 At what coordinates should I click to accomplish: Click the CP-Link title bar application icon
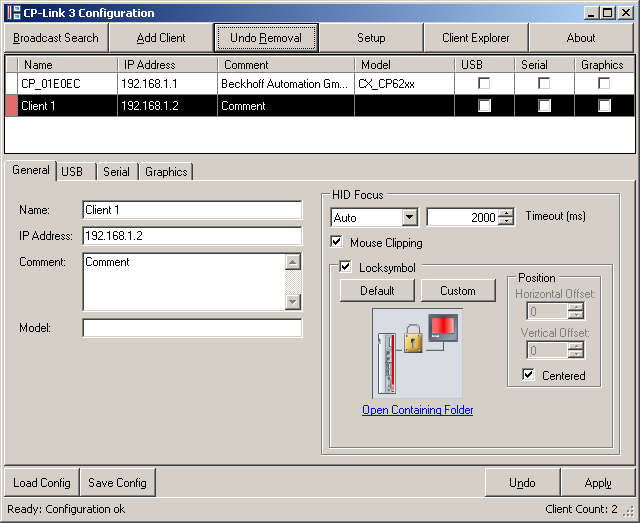[14, 13]
